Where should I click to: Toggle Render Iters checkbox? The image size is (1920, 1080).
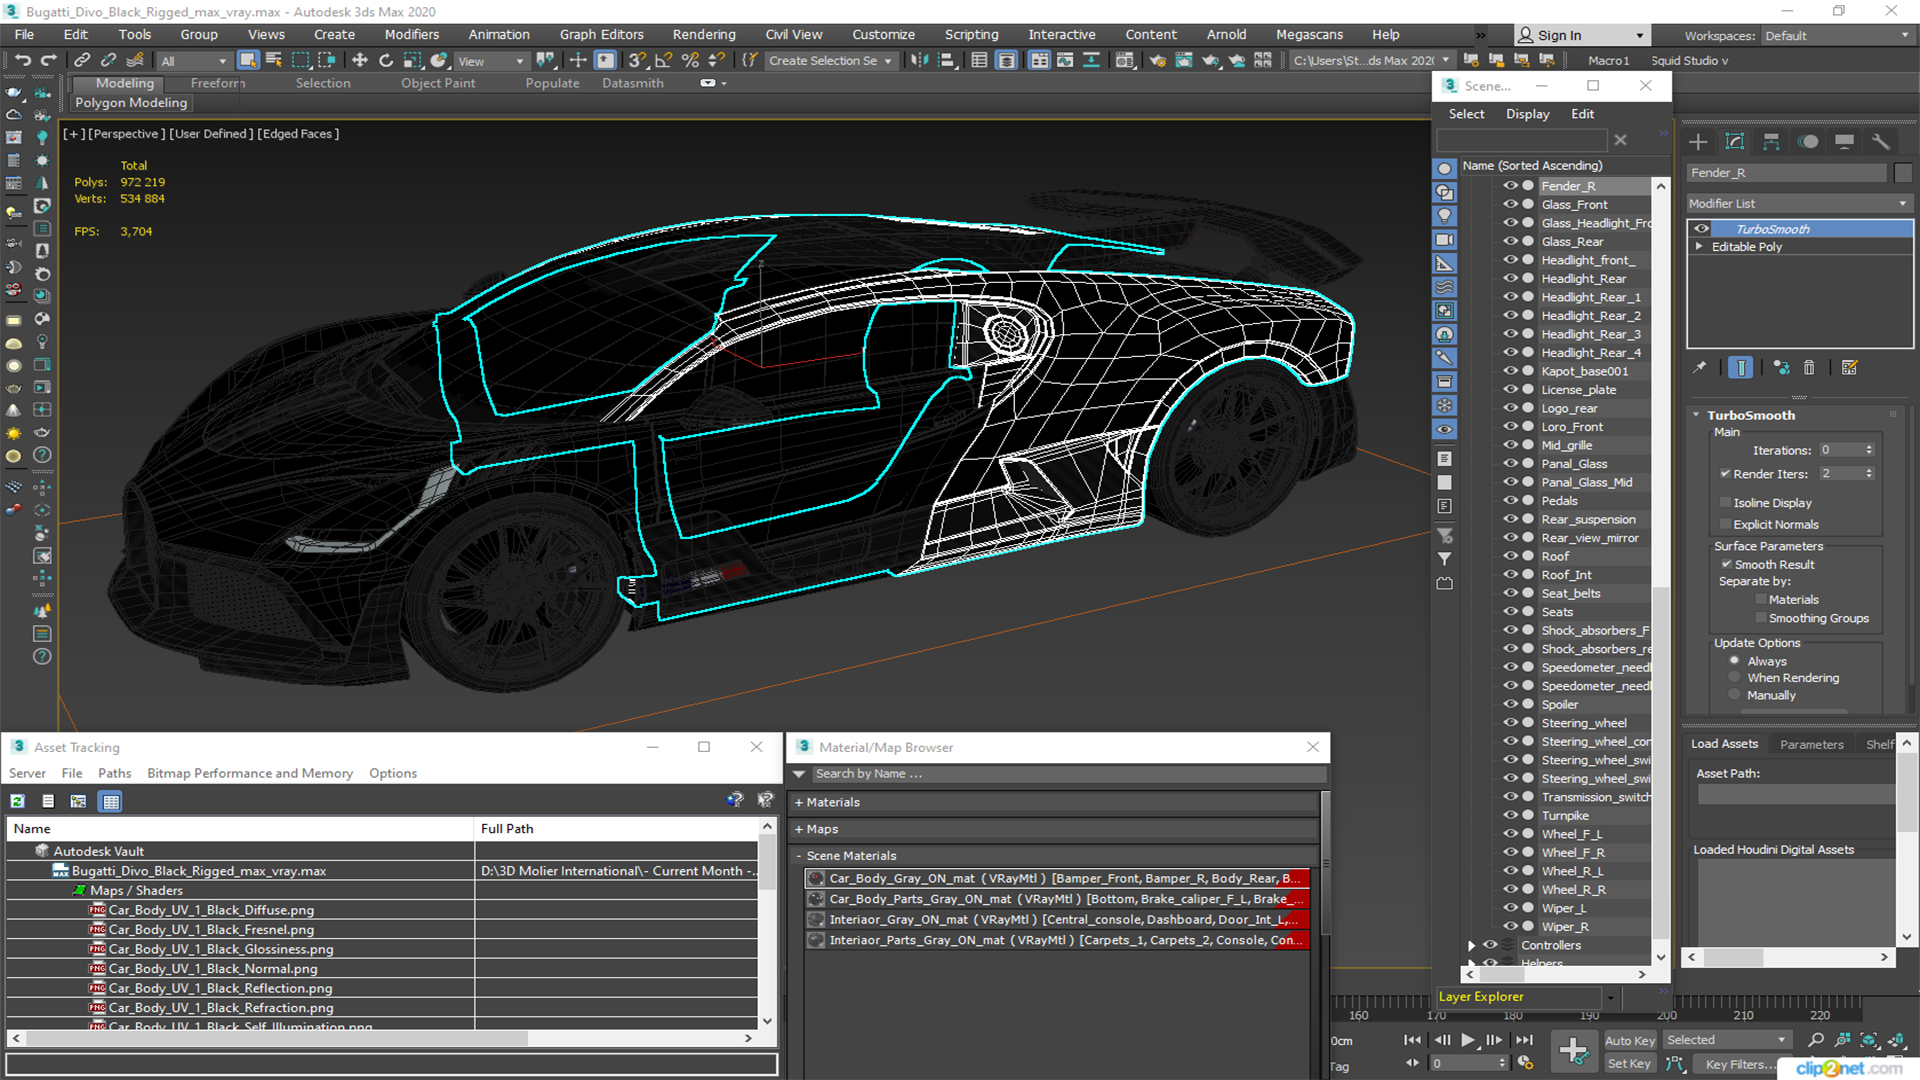(x=1726, y=473)
